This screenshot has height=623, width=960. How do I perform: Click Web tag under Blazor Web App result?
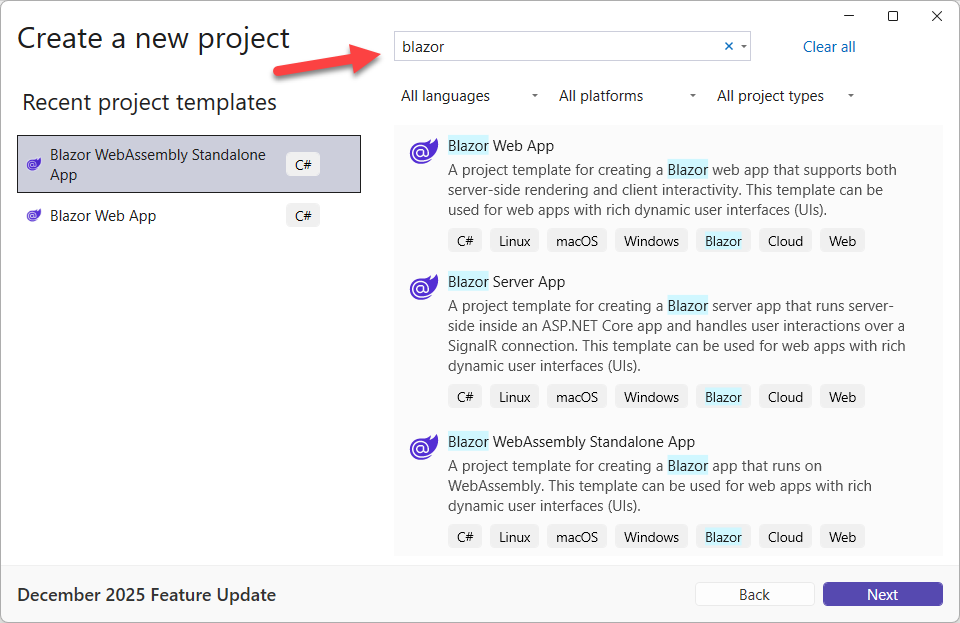(842, 241)
